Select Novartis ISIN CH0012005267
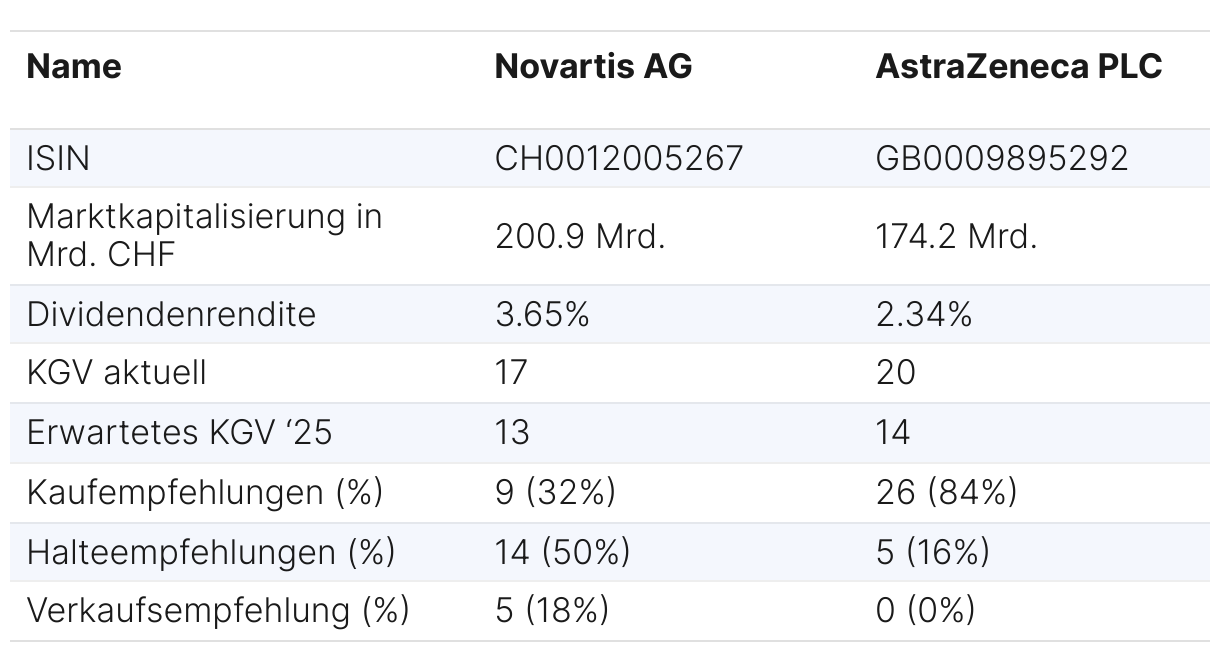The height and width of the screenshot is (652, 1220). (x=619, y=158)
